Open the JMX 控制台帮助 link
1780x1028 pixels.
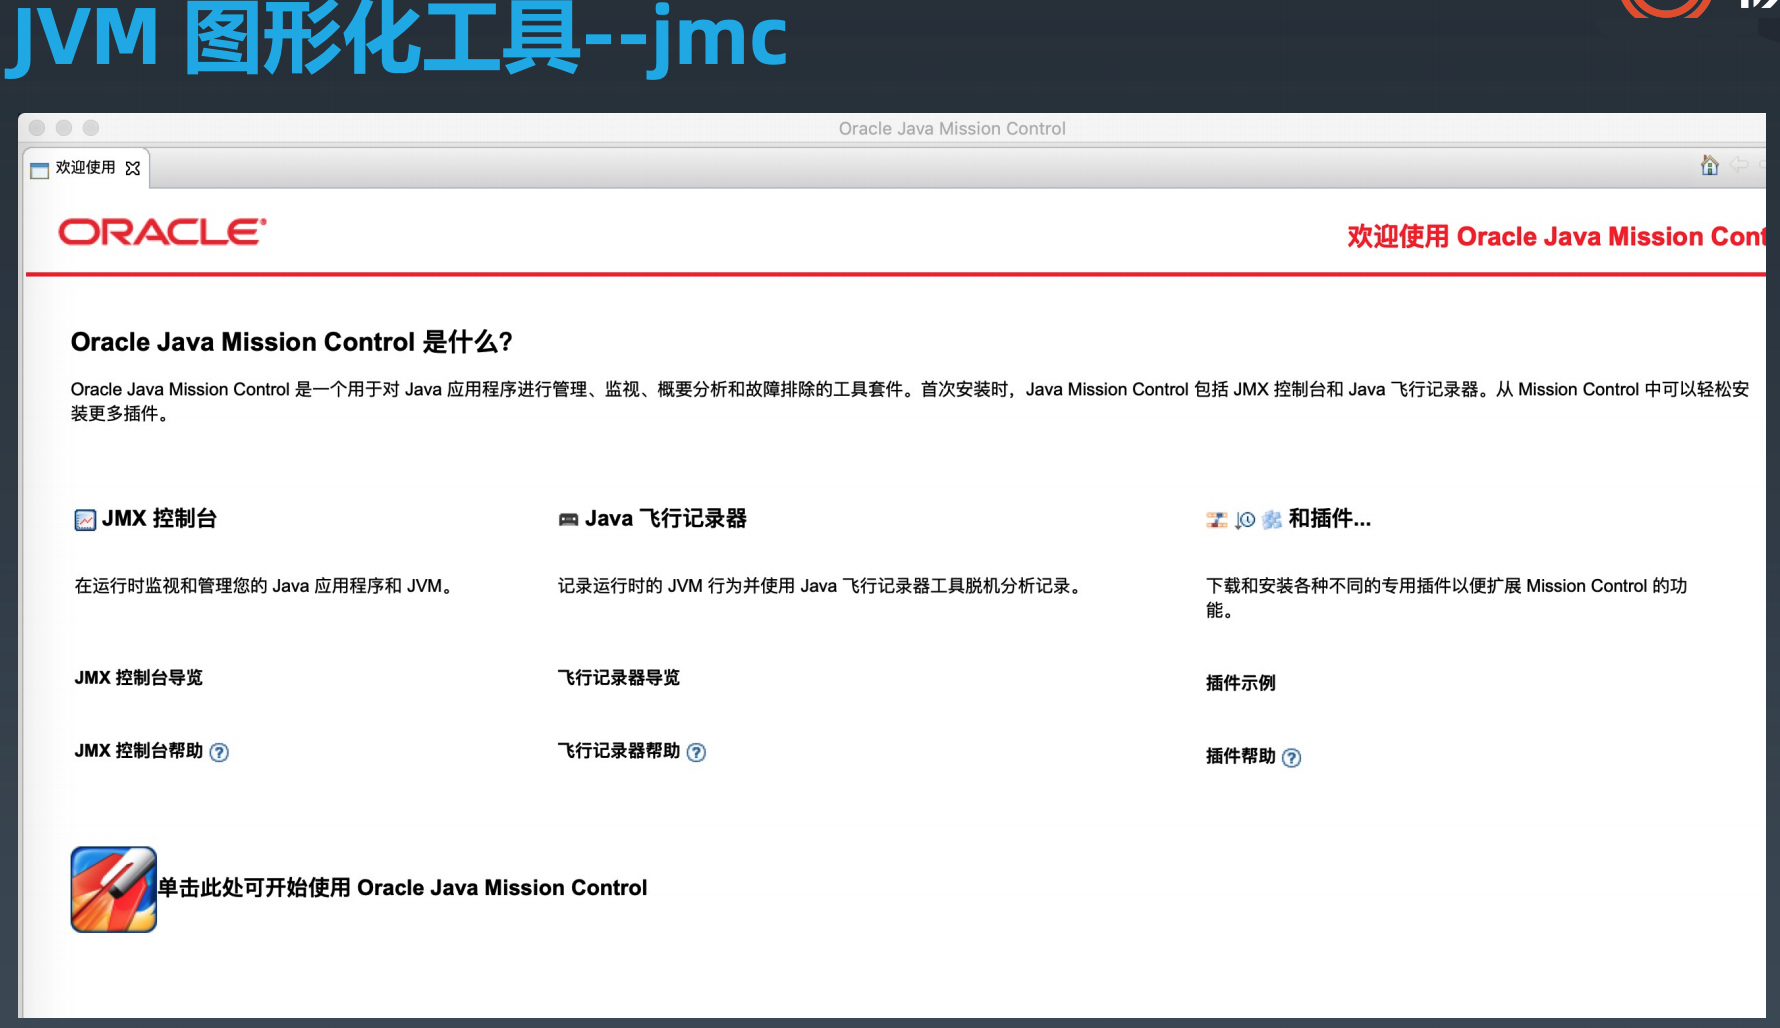[x=139, y=751]
